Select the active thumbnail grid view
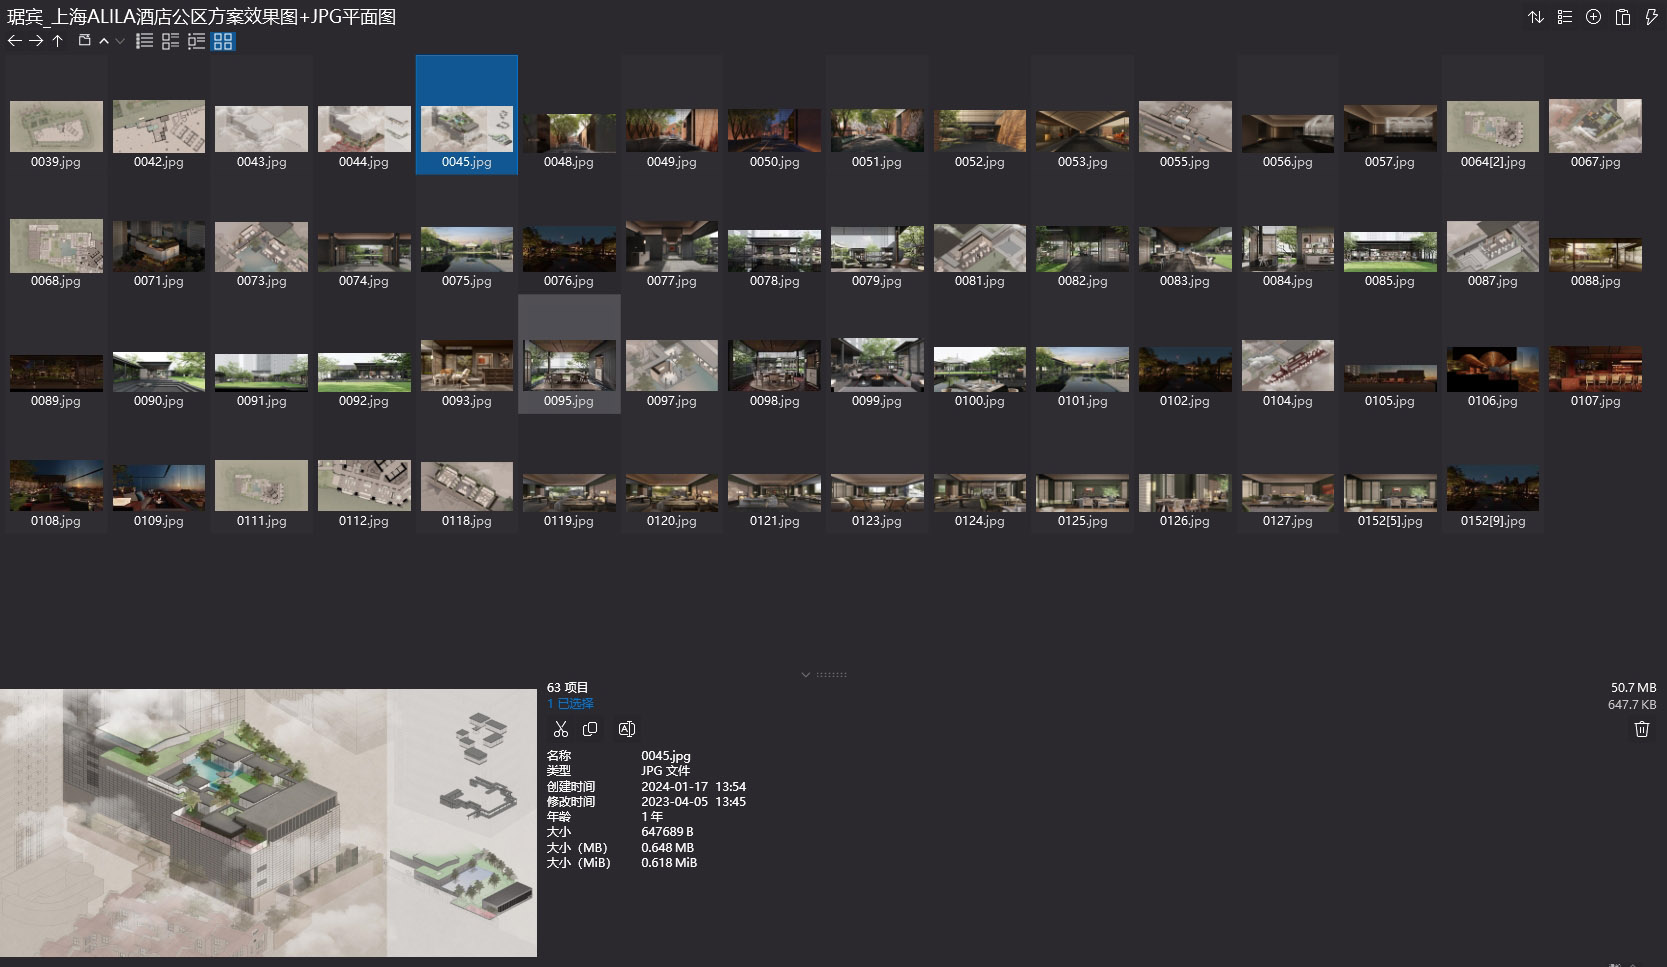 (223, 41)
